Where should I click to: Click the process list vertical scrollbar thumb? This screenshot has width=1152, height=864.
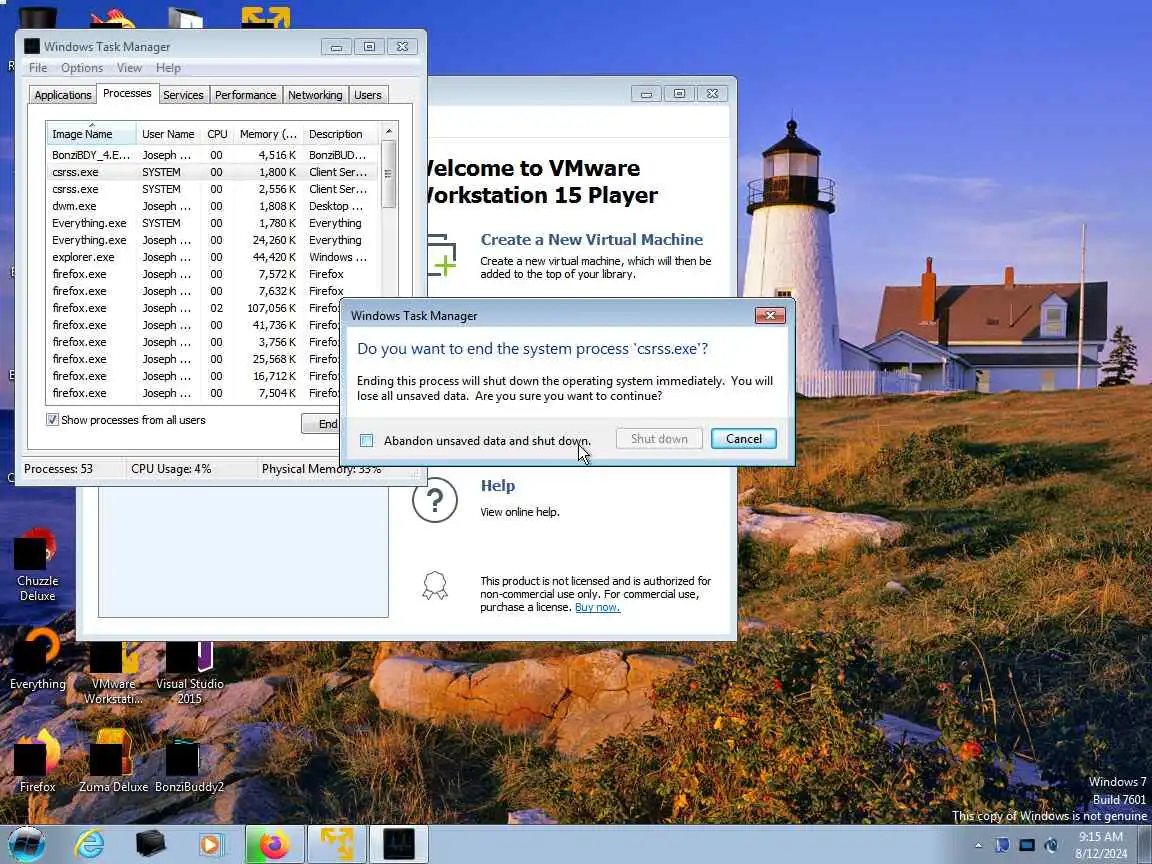389,174
